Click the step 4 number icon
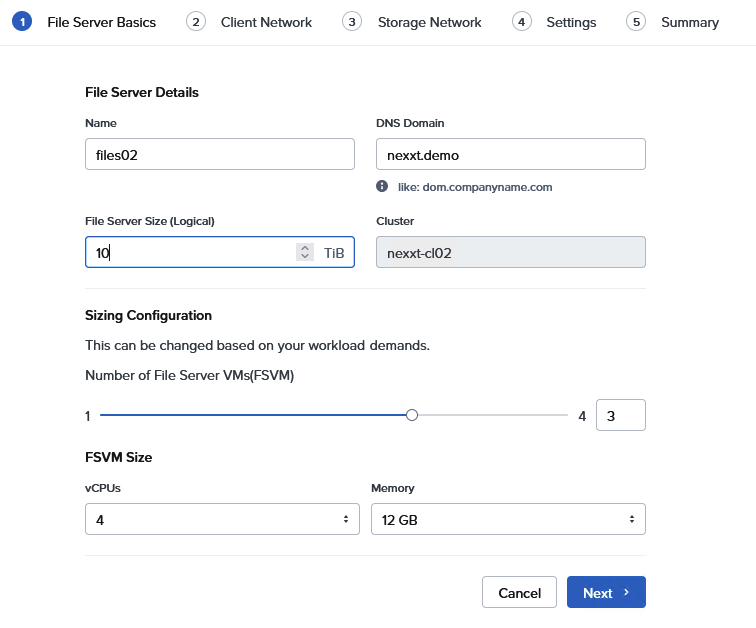756x628 pixels. coord(521,22)
